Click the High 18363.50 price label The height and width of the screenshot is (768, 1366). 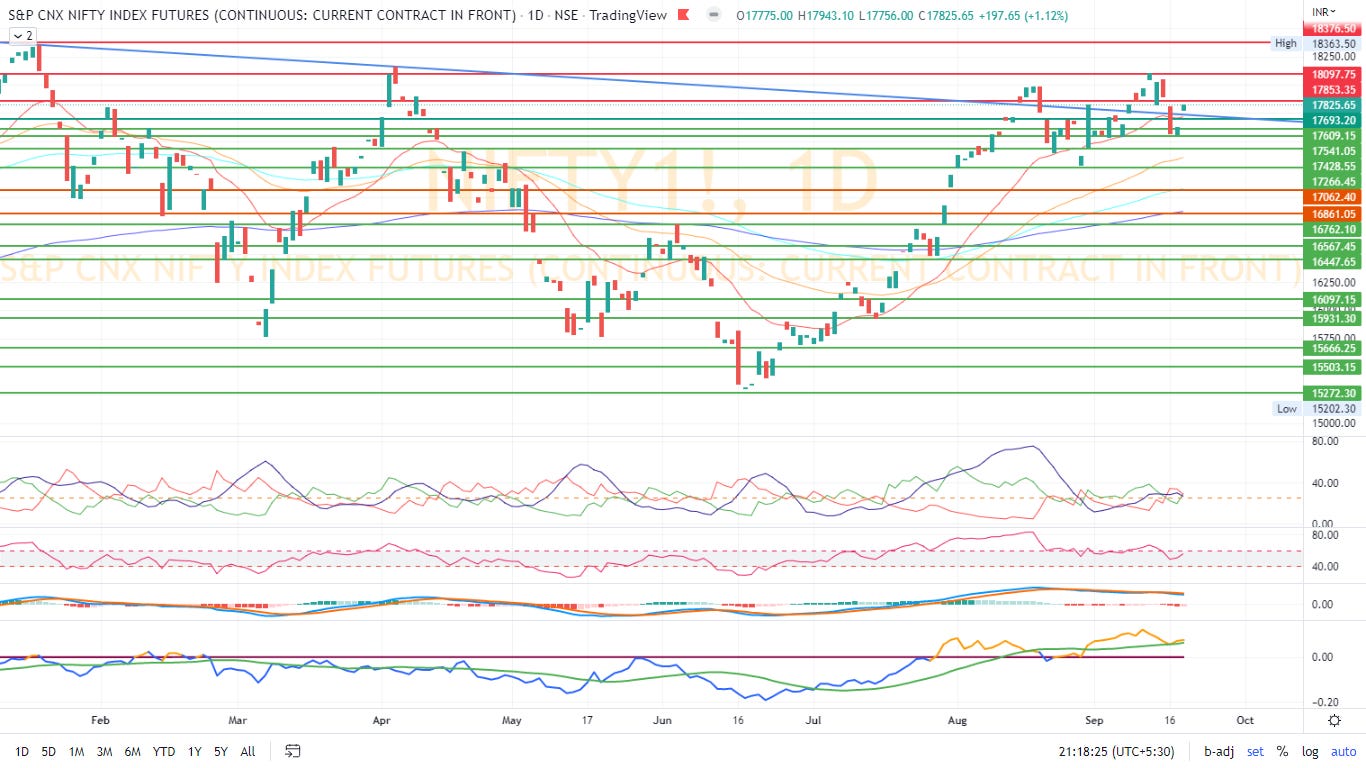1334,44
